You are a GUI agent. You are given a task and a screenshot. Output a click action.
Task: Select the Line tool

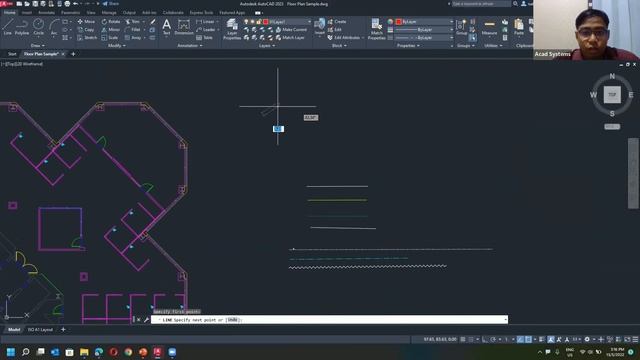8,27
